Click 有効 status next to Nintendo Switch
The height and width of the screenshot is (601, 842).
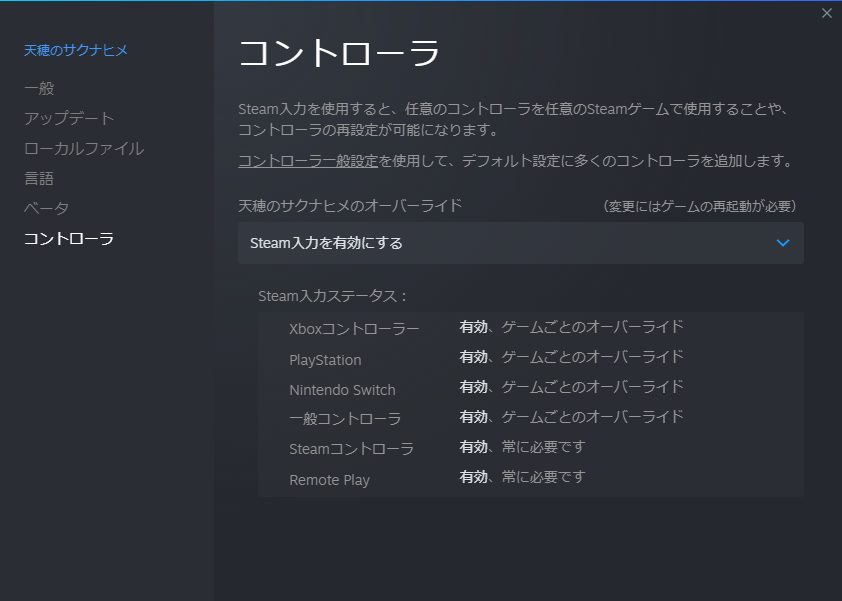(474, 387)
